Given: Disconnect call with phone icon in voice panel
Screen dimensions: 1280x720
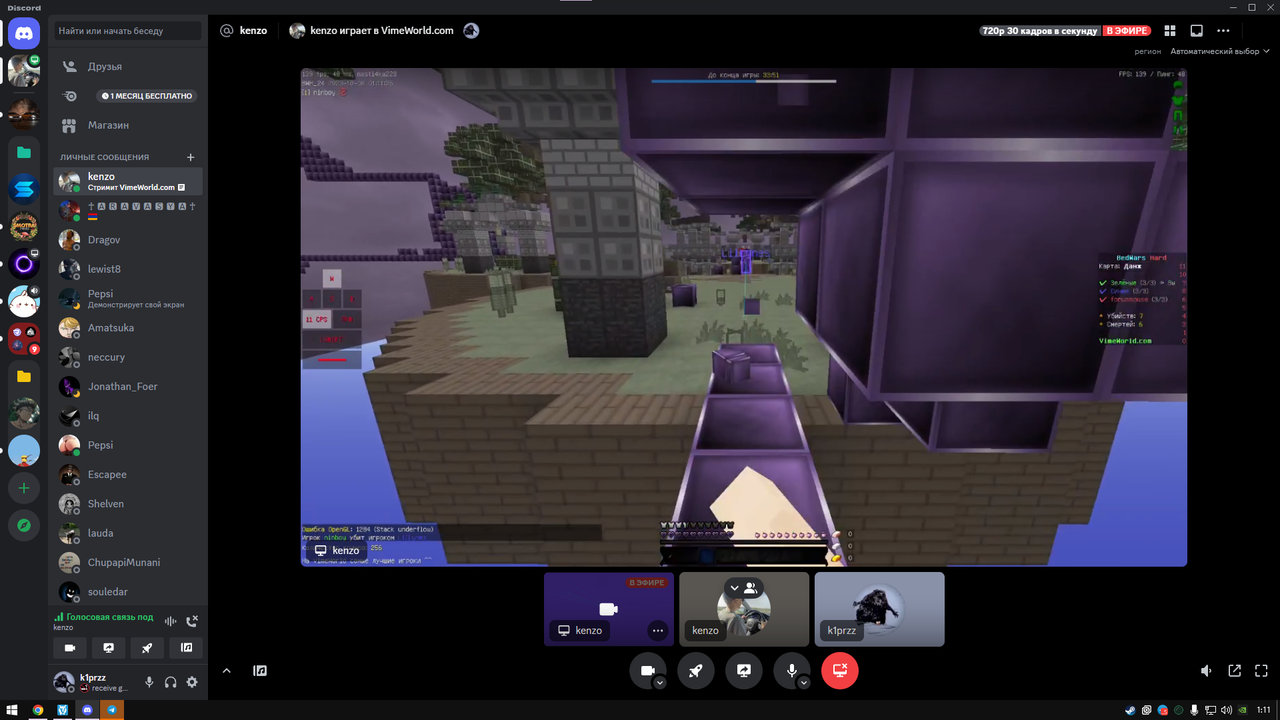Looking at the screenshot, I should [x=192, y=621].
